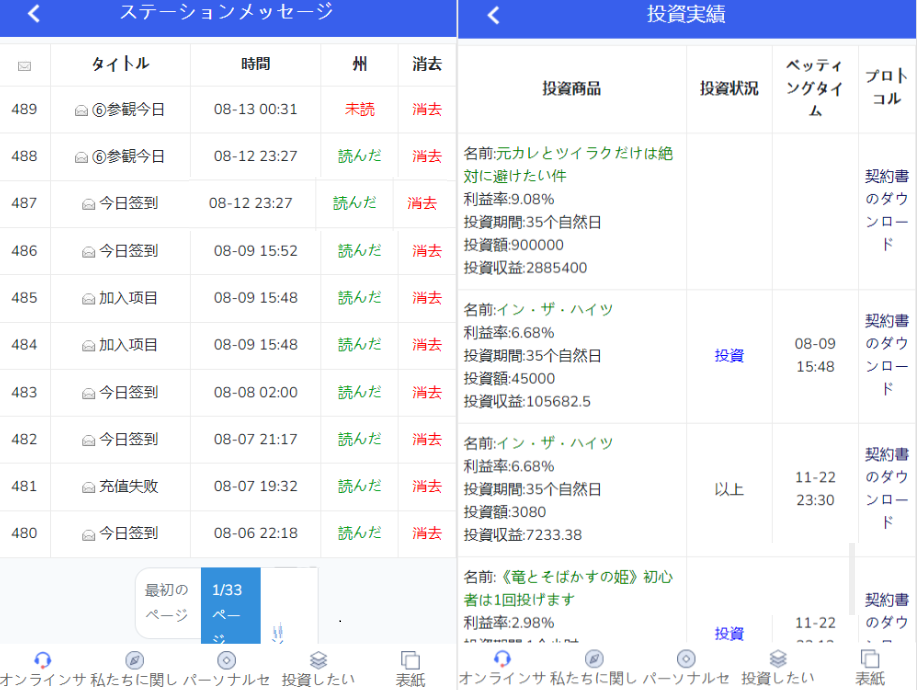Open personal center icon in left panel

226,660
